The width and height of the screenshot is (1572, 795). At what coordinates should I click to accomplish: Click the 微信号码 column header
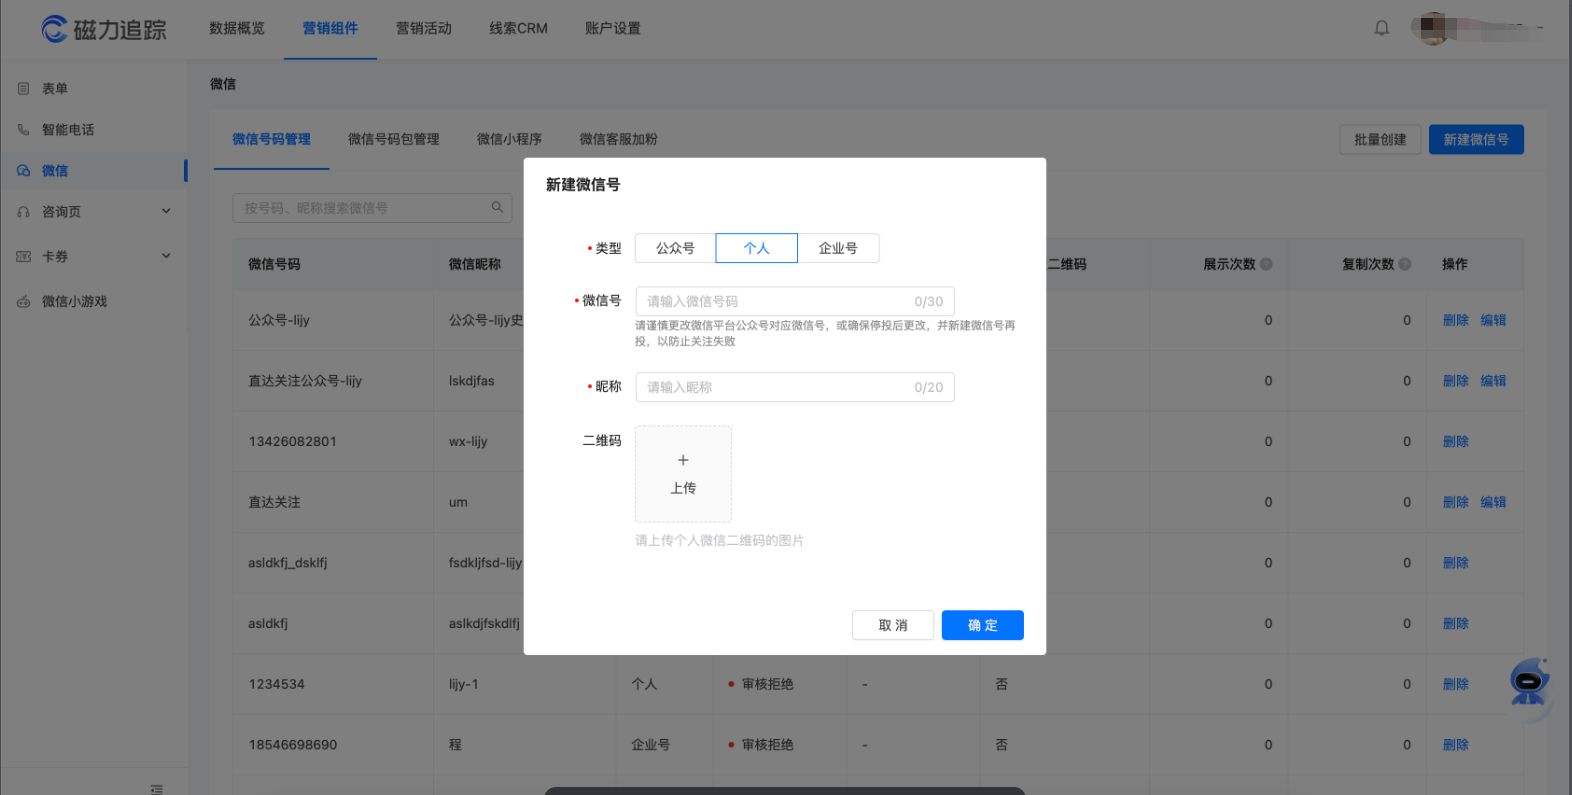pyautogui.click(x=274, y=264)
